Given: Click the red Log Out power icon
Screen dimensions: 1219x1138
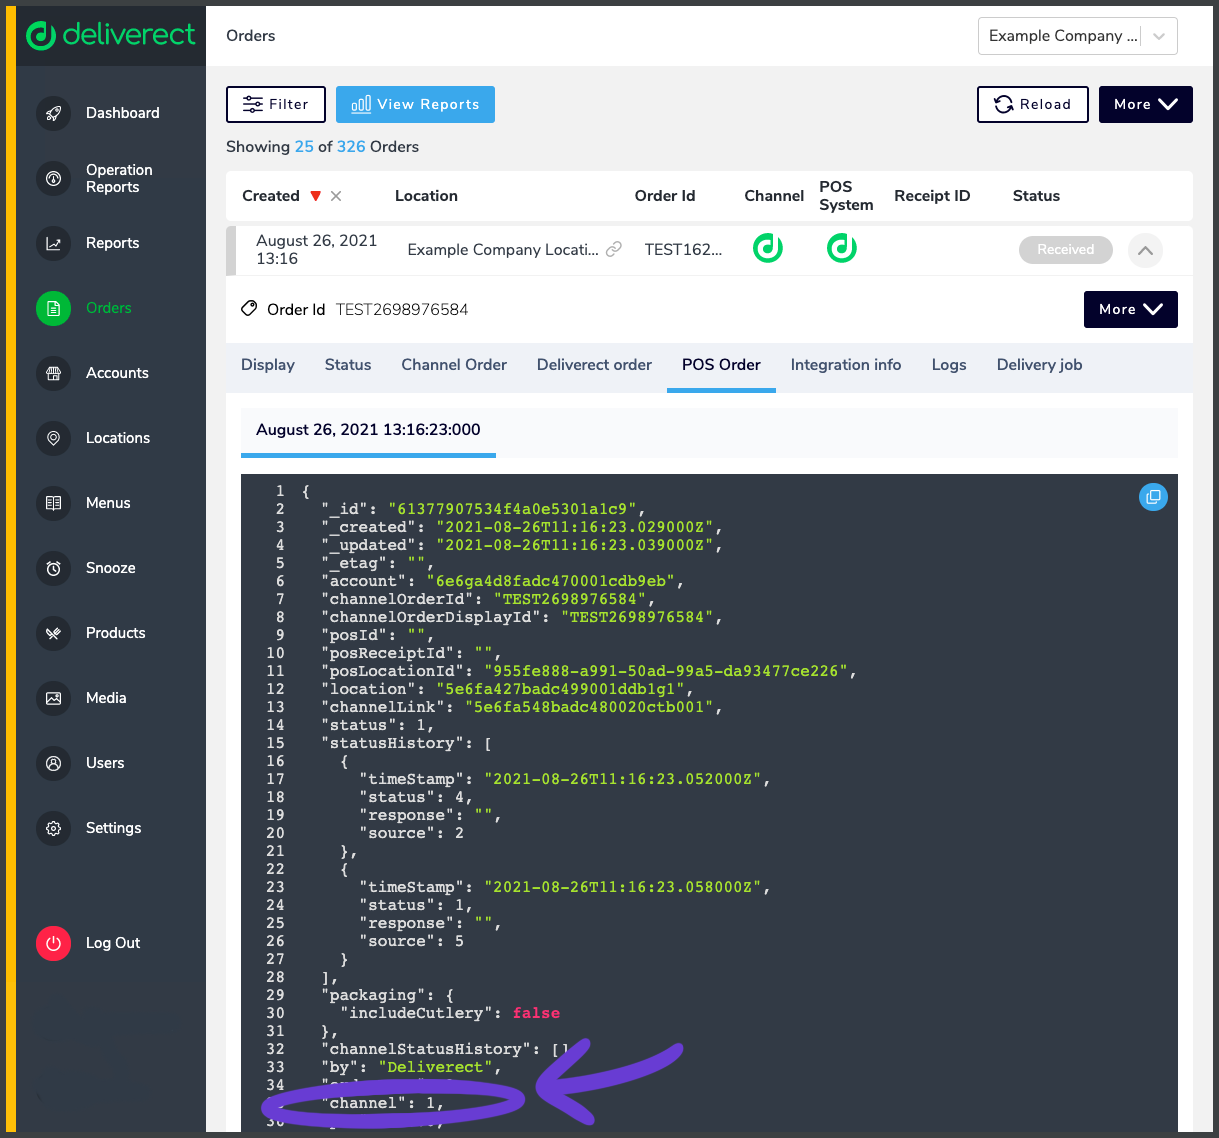Looking at the screenshot, I should [54, 943].
